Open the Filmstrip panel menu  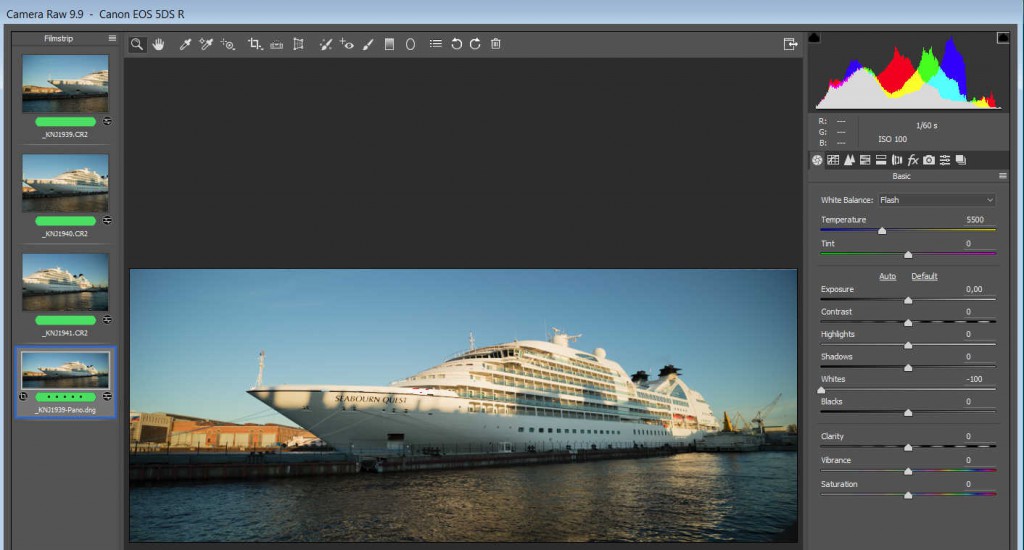coord(112,39)
